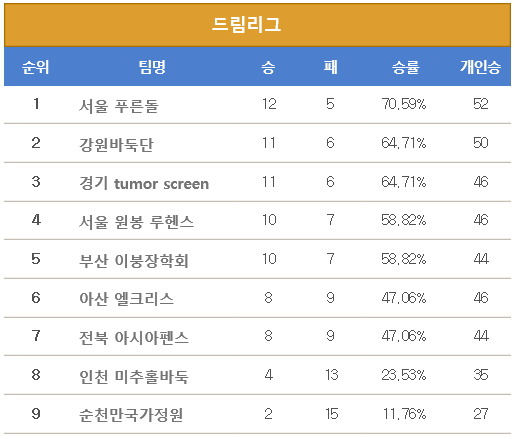
Task: Click the 개인승 column header
Action: [x=481, y=67]
